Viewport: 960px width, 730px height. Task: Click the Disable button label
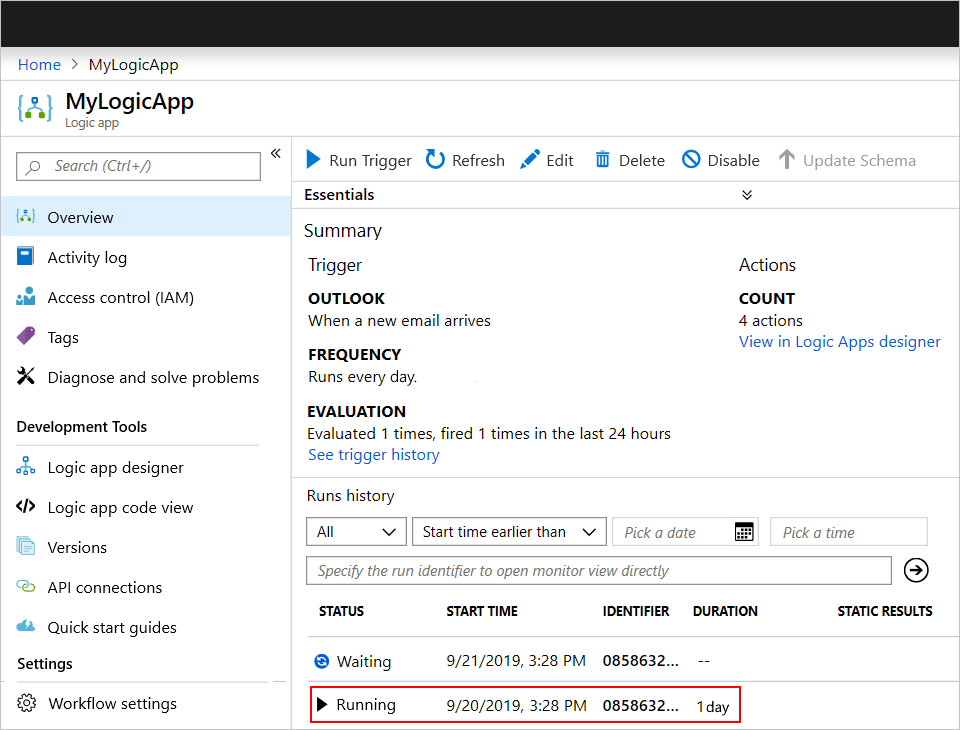[733, 160]
